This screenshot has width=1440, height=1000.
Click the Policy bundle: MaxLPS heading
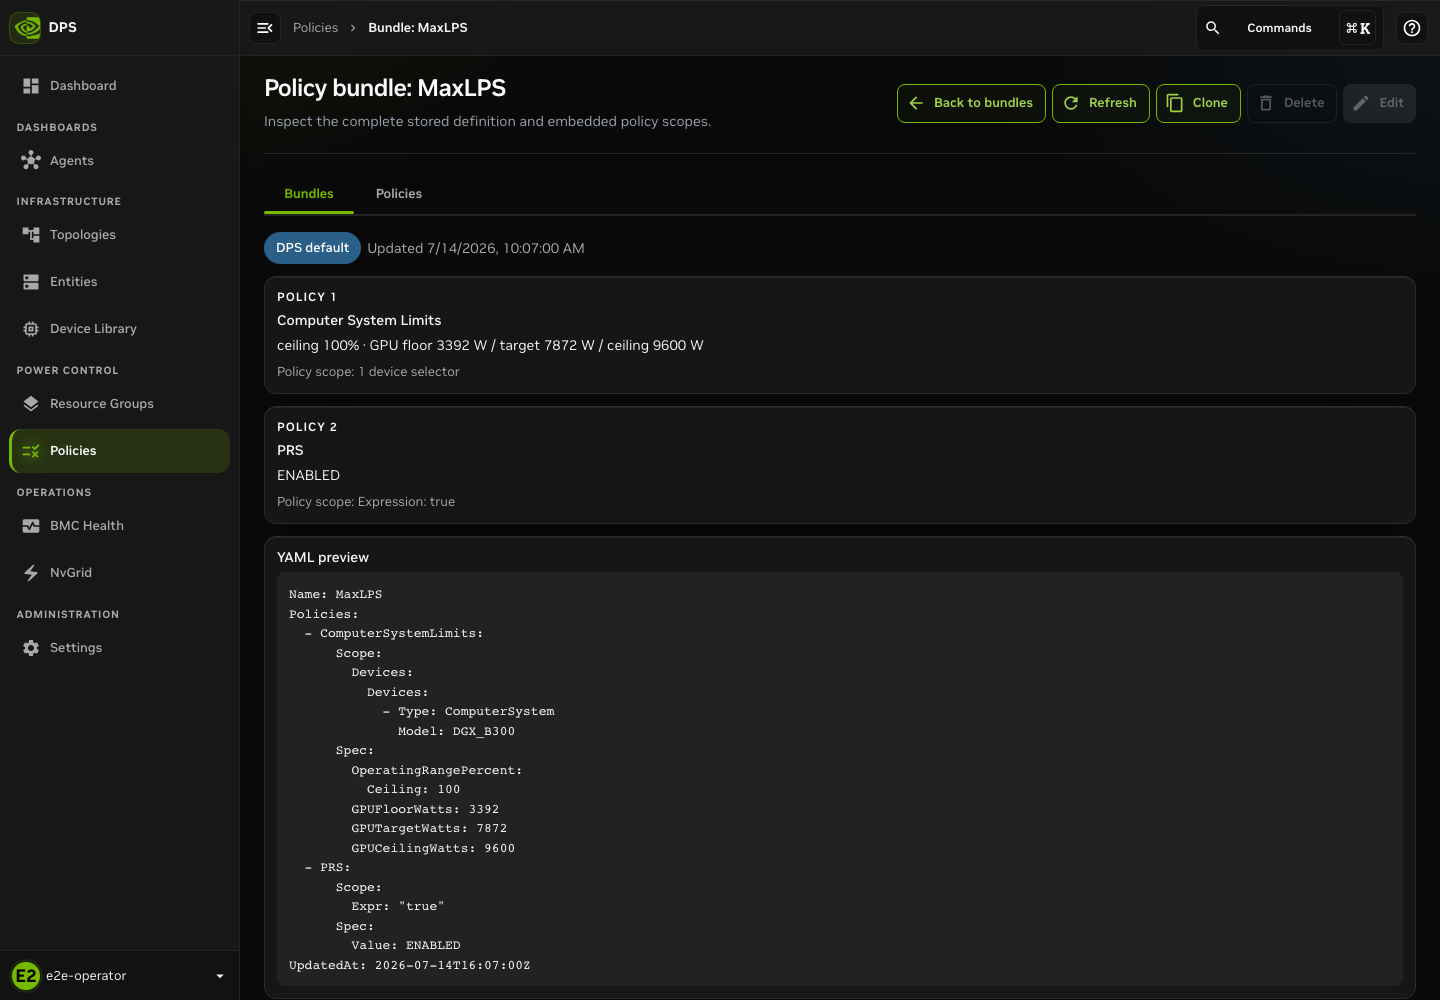(385, 88)
